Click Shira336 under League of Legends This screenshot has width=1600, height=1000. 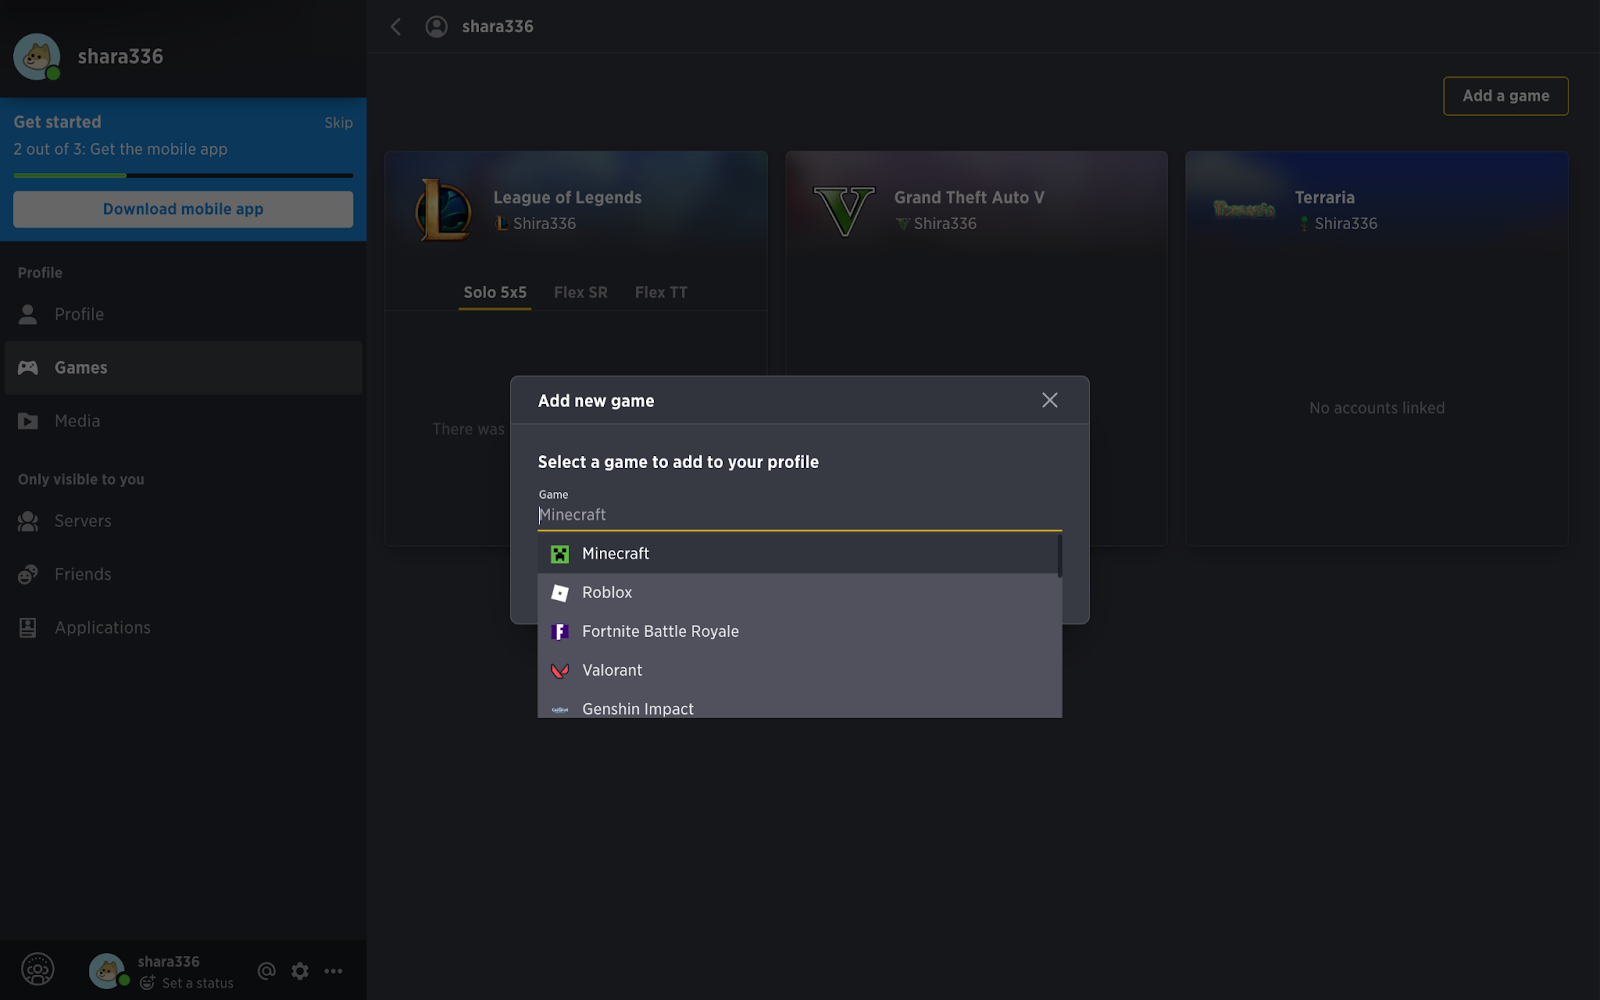coord(545,224)
